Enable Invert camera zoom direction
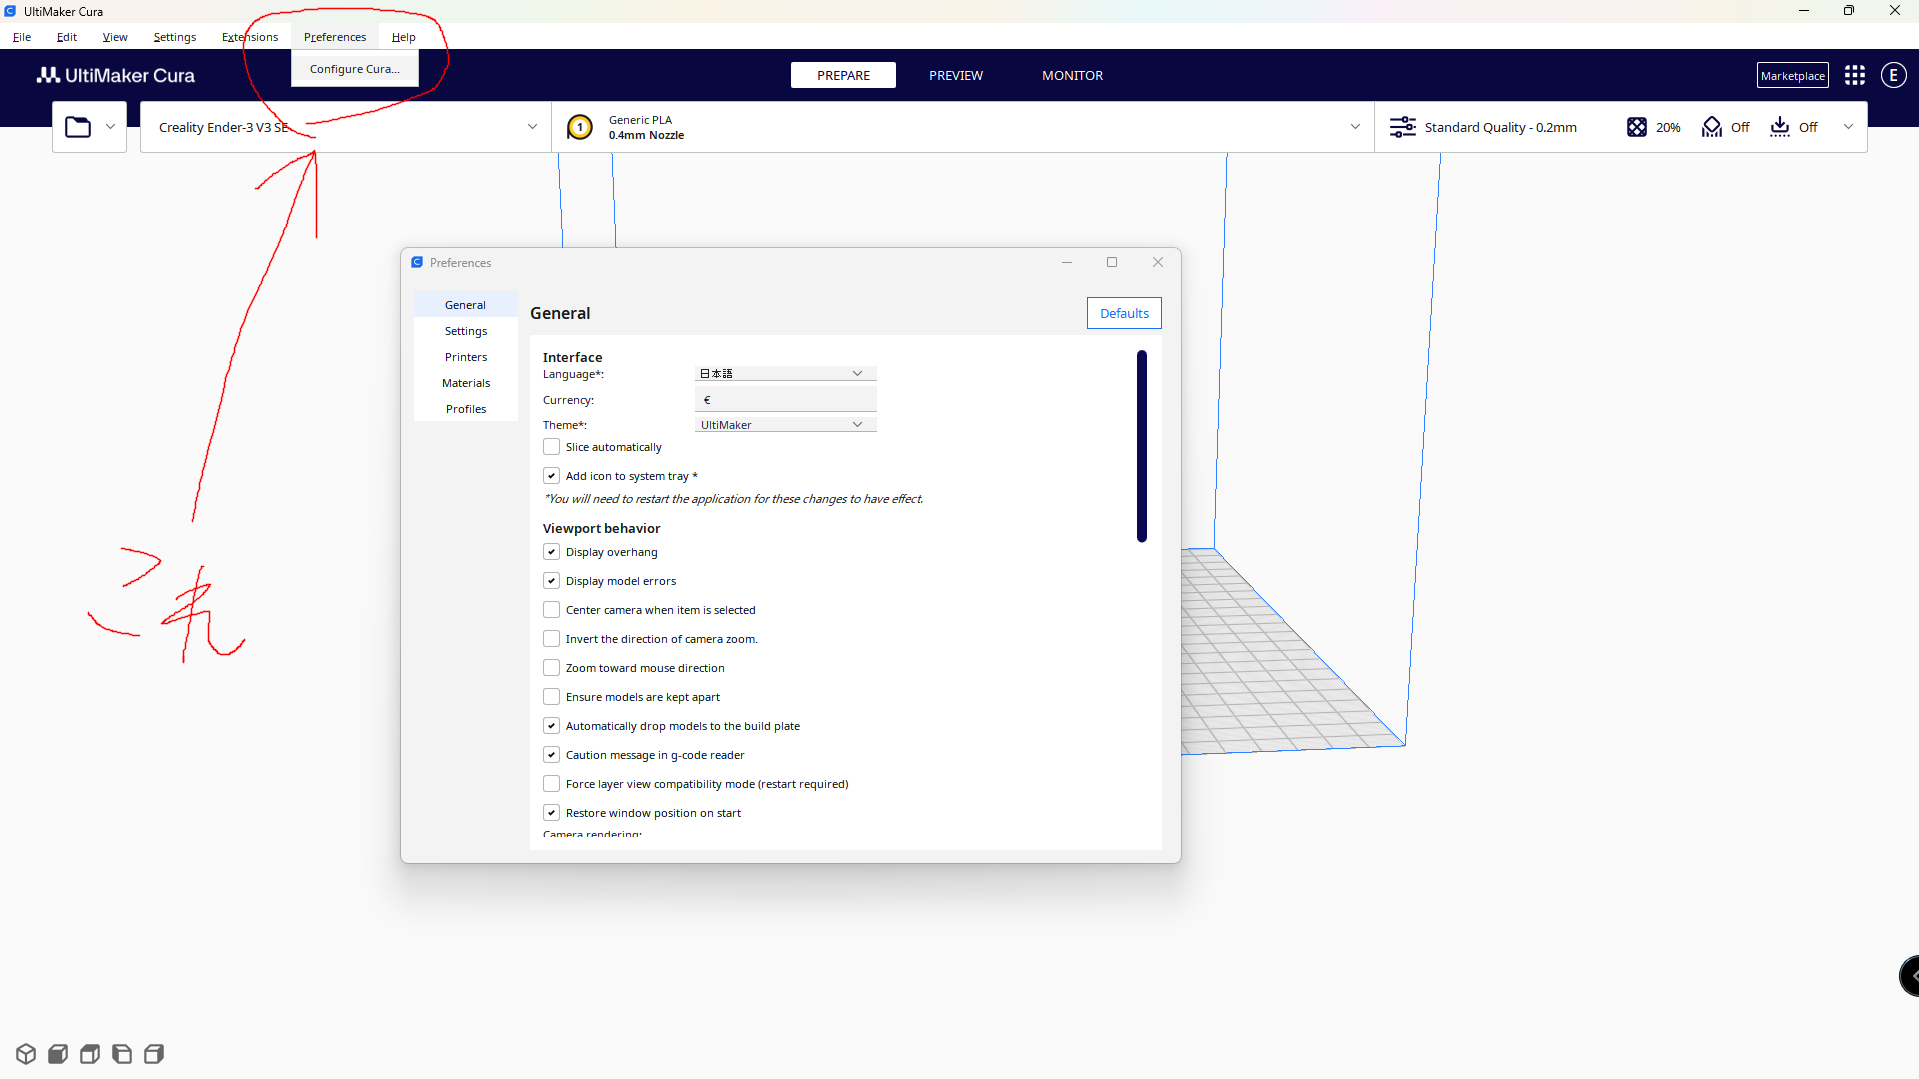The width and height of the screenshot is (1919, 1079). pyautogui.click(x=552, y=639)
